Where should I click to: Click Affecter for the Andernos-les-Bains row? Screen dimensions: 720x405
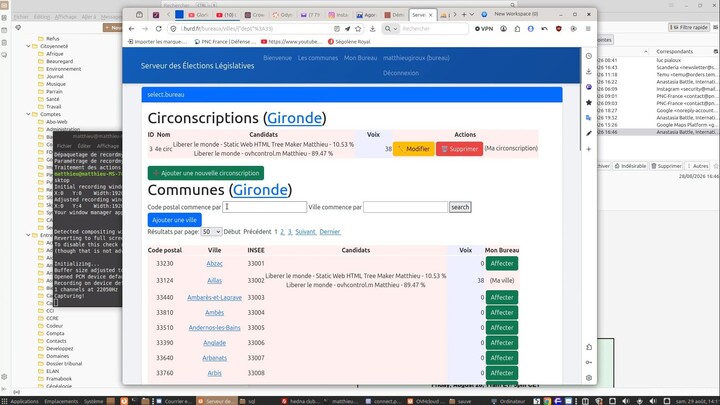tap(502, 328)
